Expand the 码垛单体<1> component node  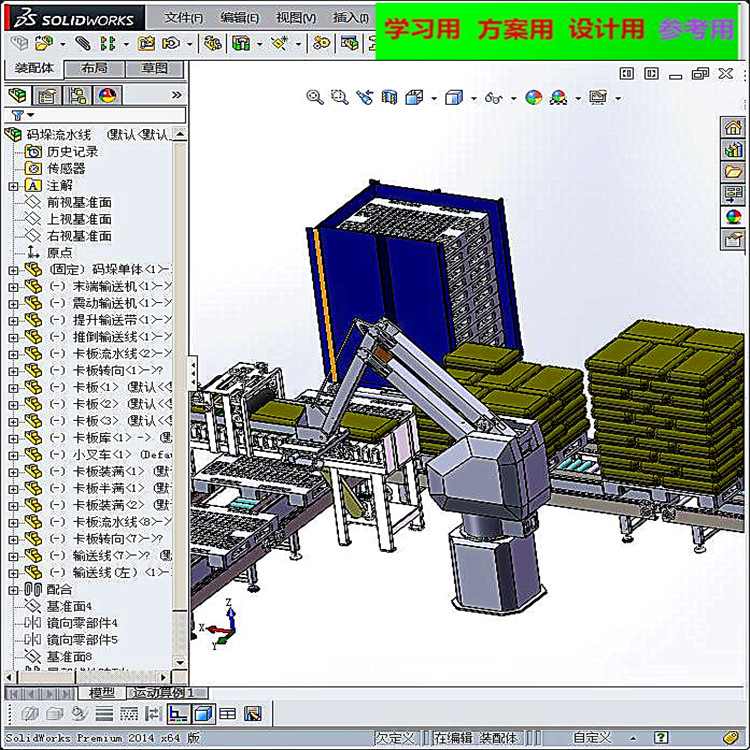(x=13, y=270)
